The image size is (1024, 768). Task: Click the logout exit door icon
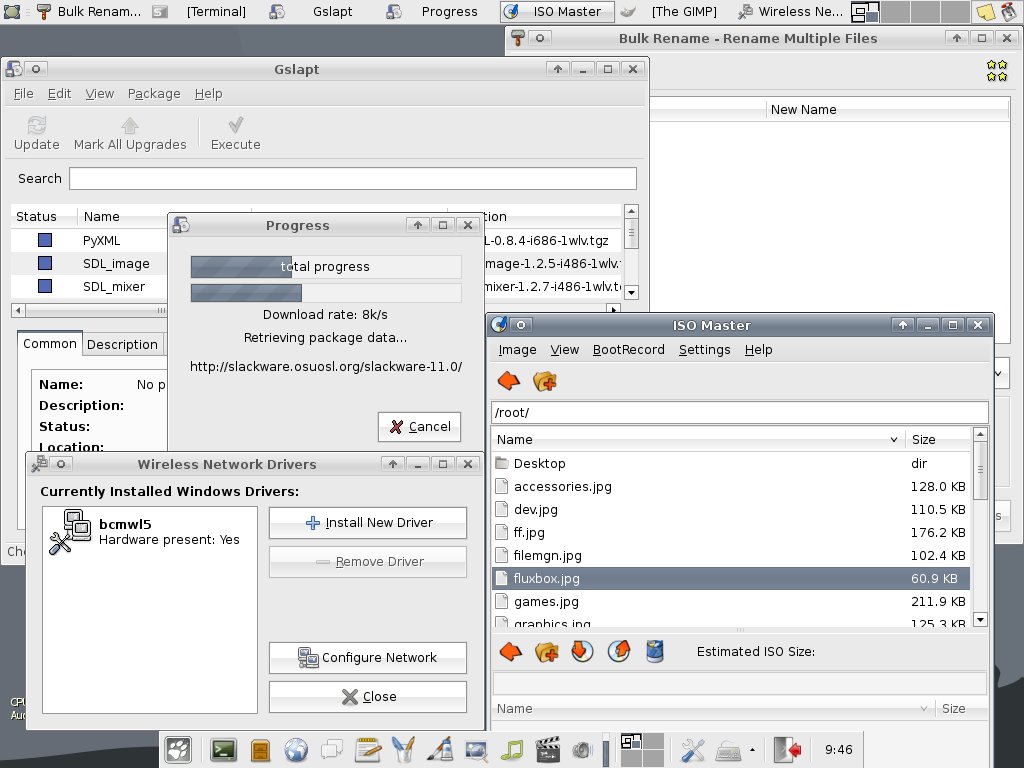pos(787,750)
